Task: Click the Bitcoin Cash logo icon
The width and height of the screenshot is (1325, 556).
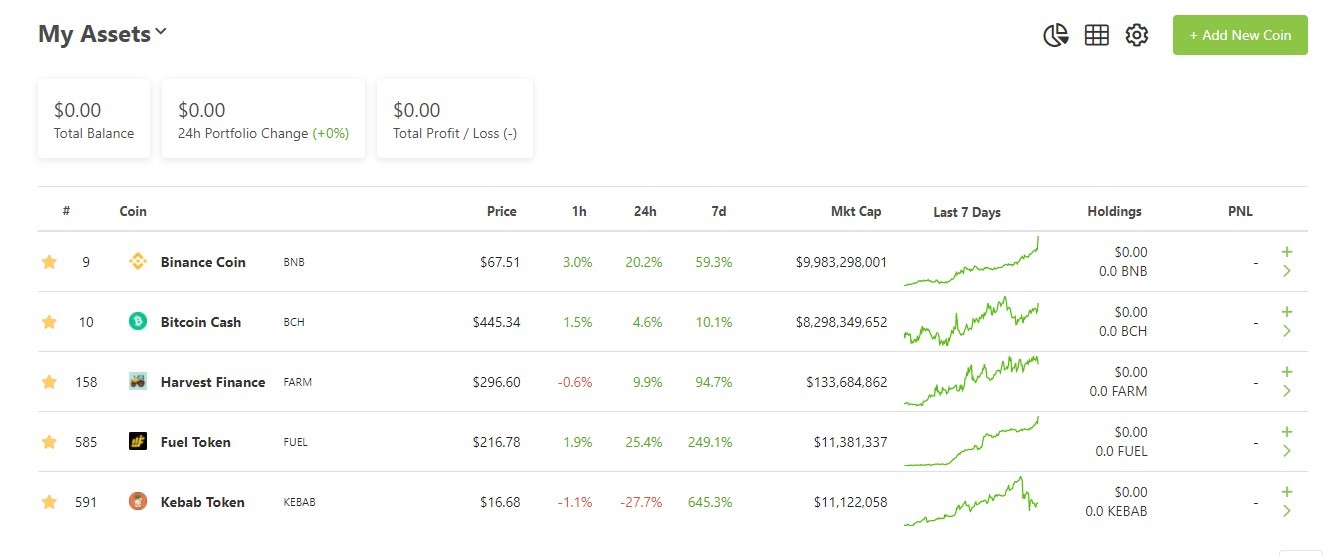Action: coord(138,322)
